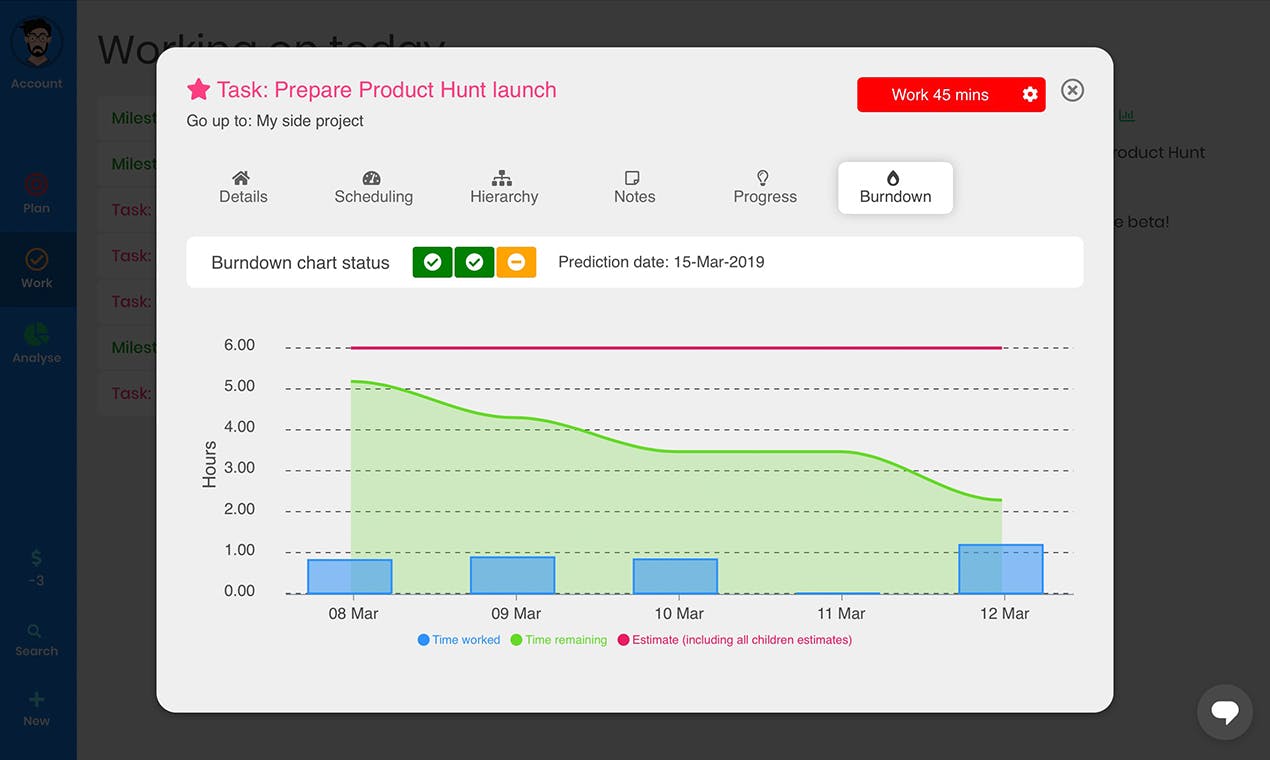Close the task dialog

click(x=1072, y=90)
